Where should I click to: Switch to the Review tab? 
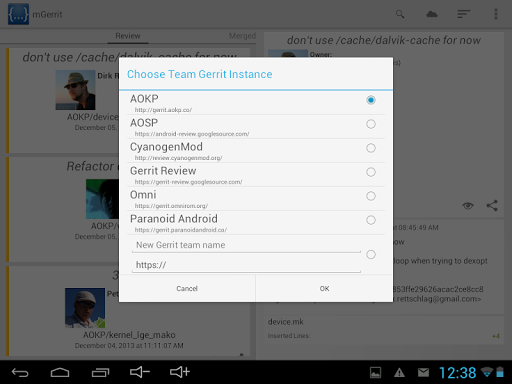pyautogui.click(x=128, y=36)
